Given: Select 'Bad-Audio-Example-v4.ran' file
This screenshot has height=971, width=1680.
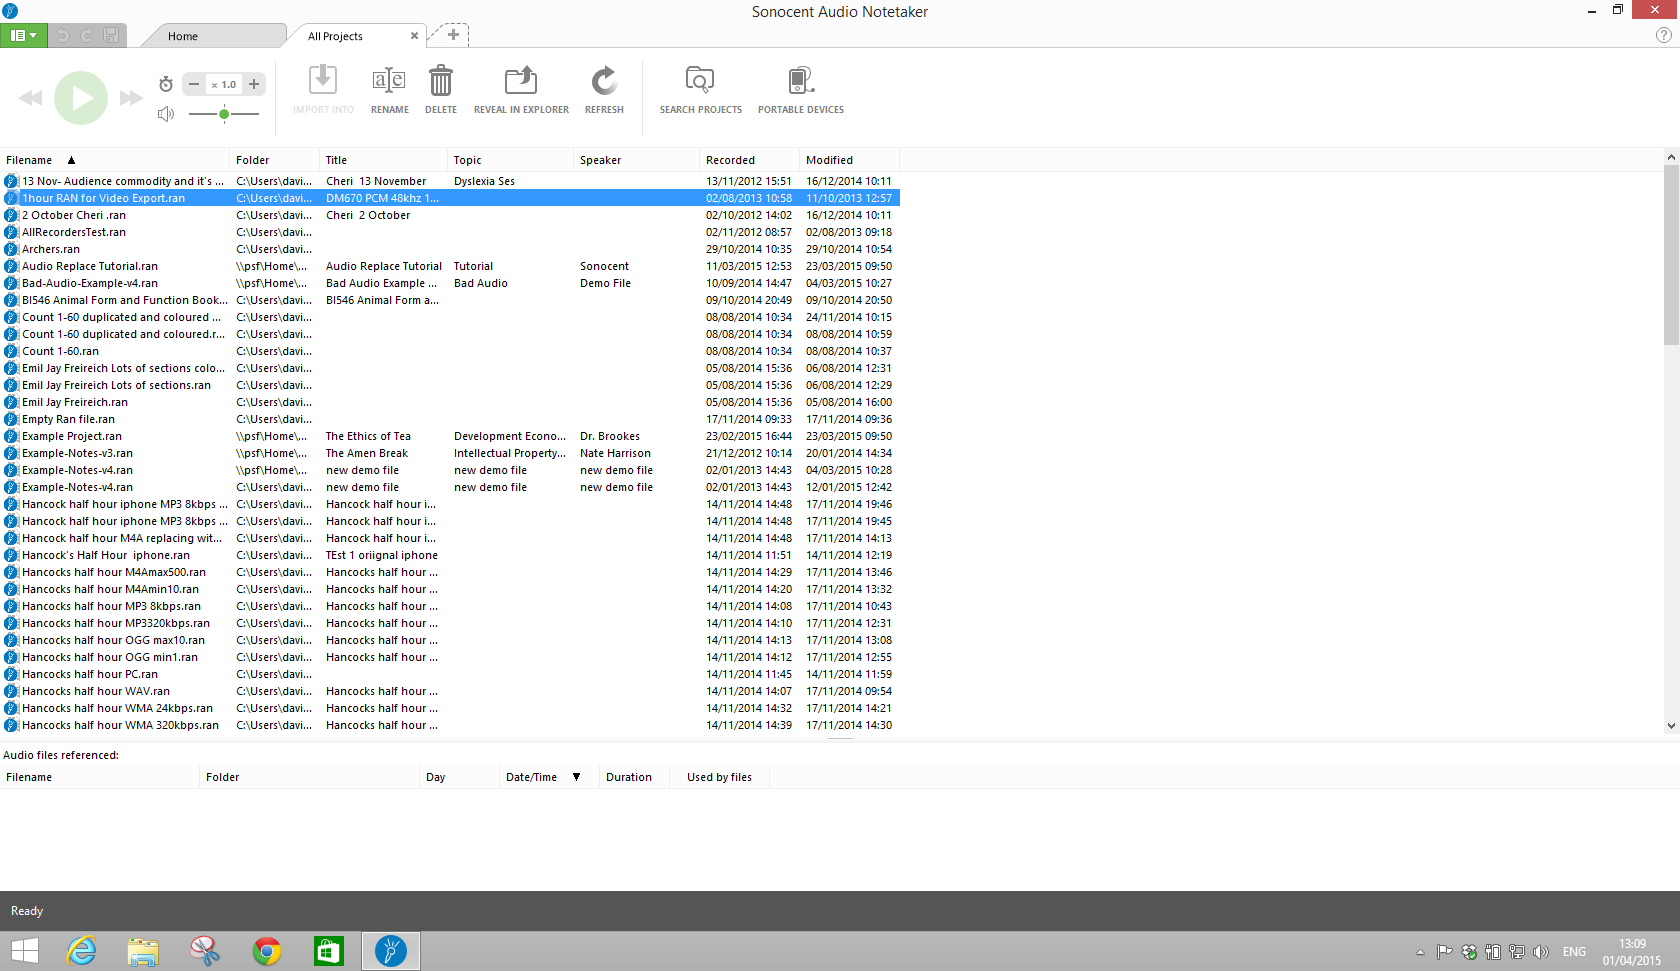Looking at the screenshot, I should click(x=450, y=283).
